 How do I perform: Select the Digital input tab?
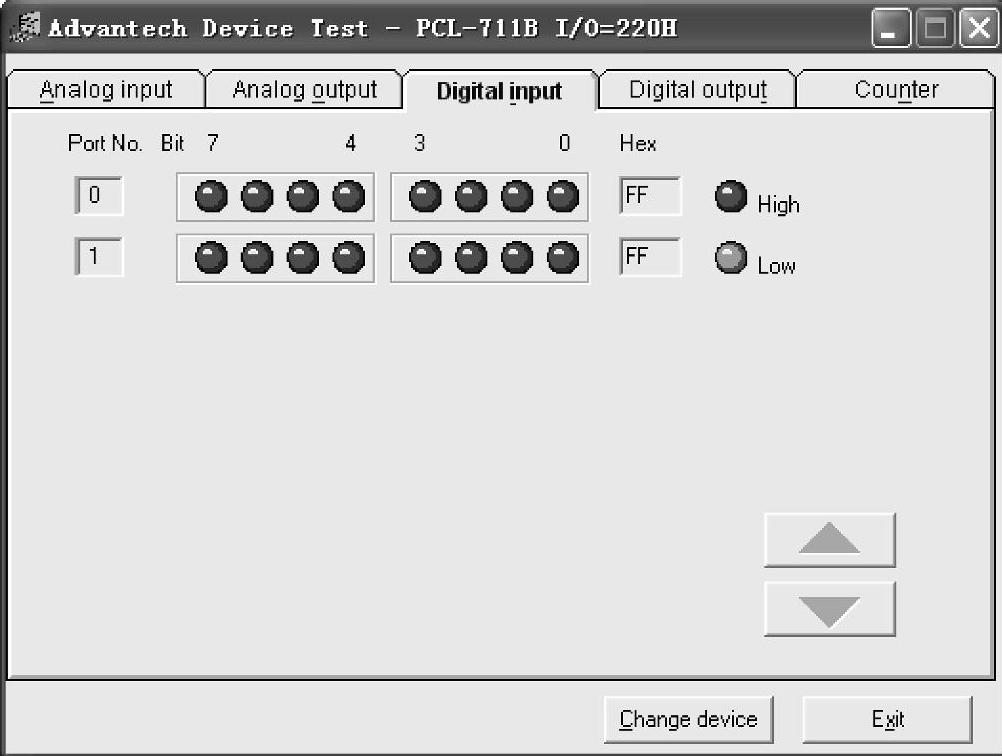pos(500,91)
